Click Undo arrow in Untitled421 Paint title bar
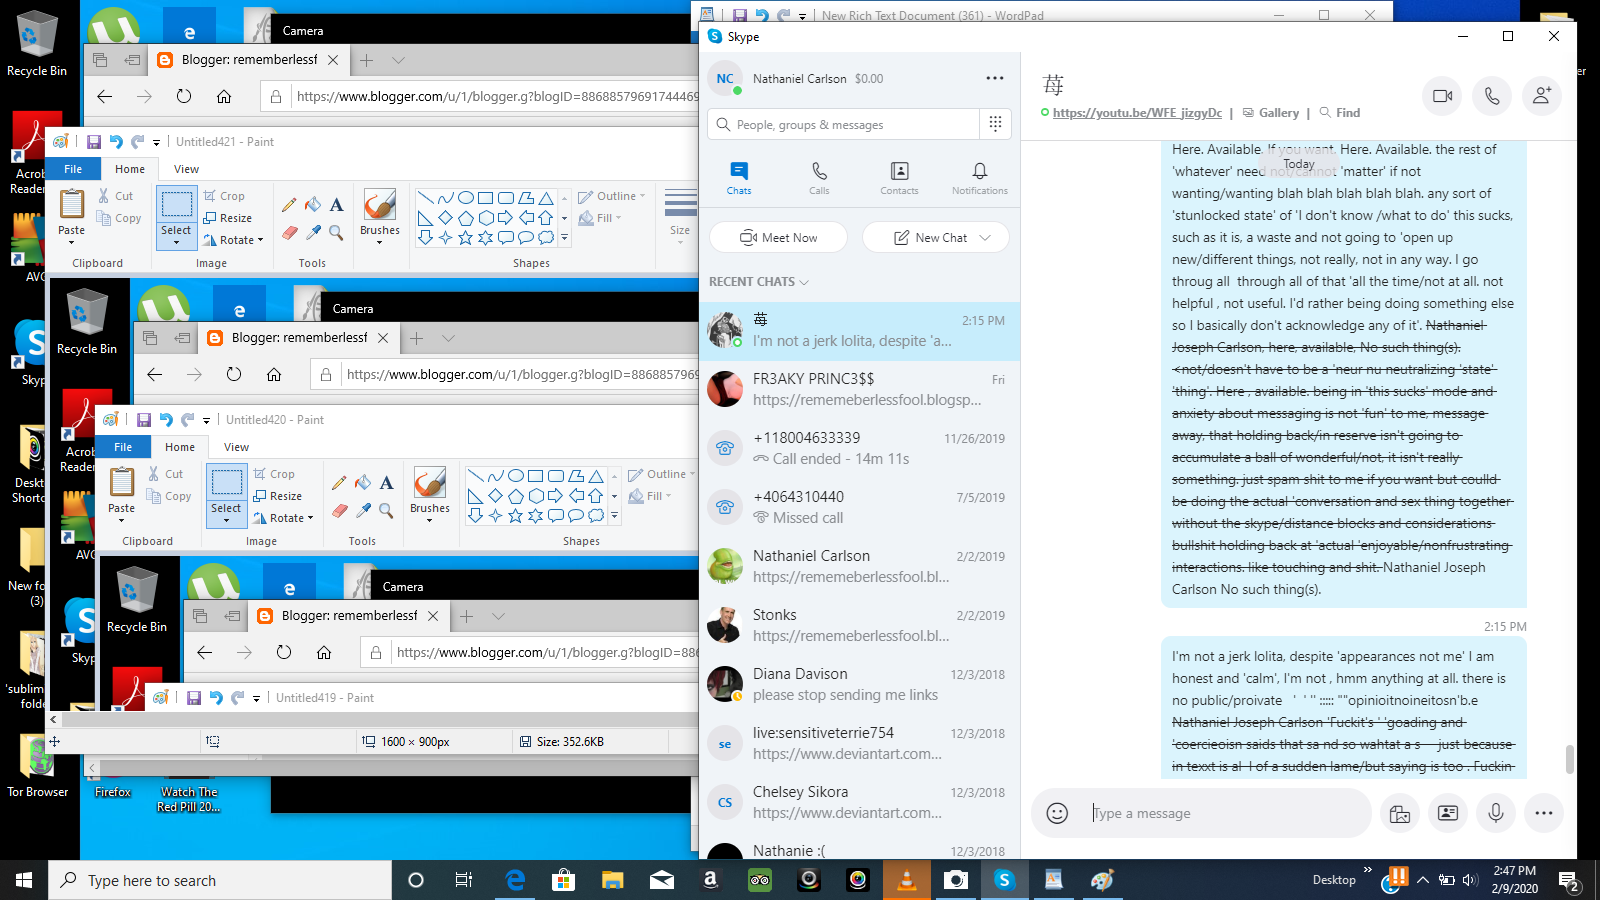This screenshot has height=900, width=1600. pos(116,142)
